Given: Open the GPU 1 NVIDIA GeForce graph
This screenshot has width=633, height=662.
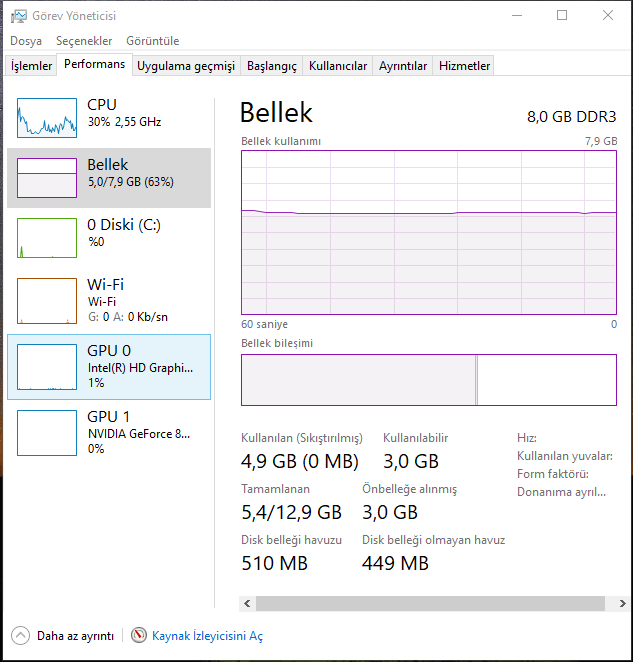Looking at the screenshot, I should [47, 432].
